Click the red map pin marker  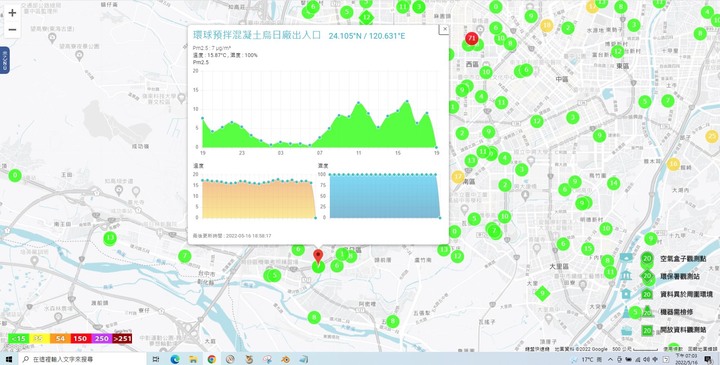click(318, 257)
